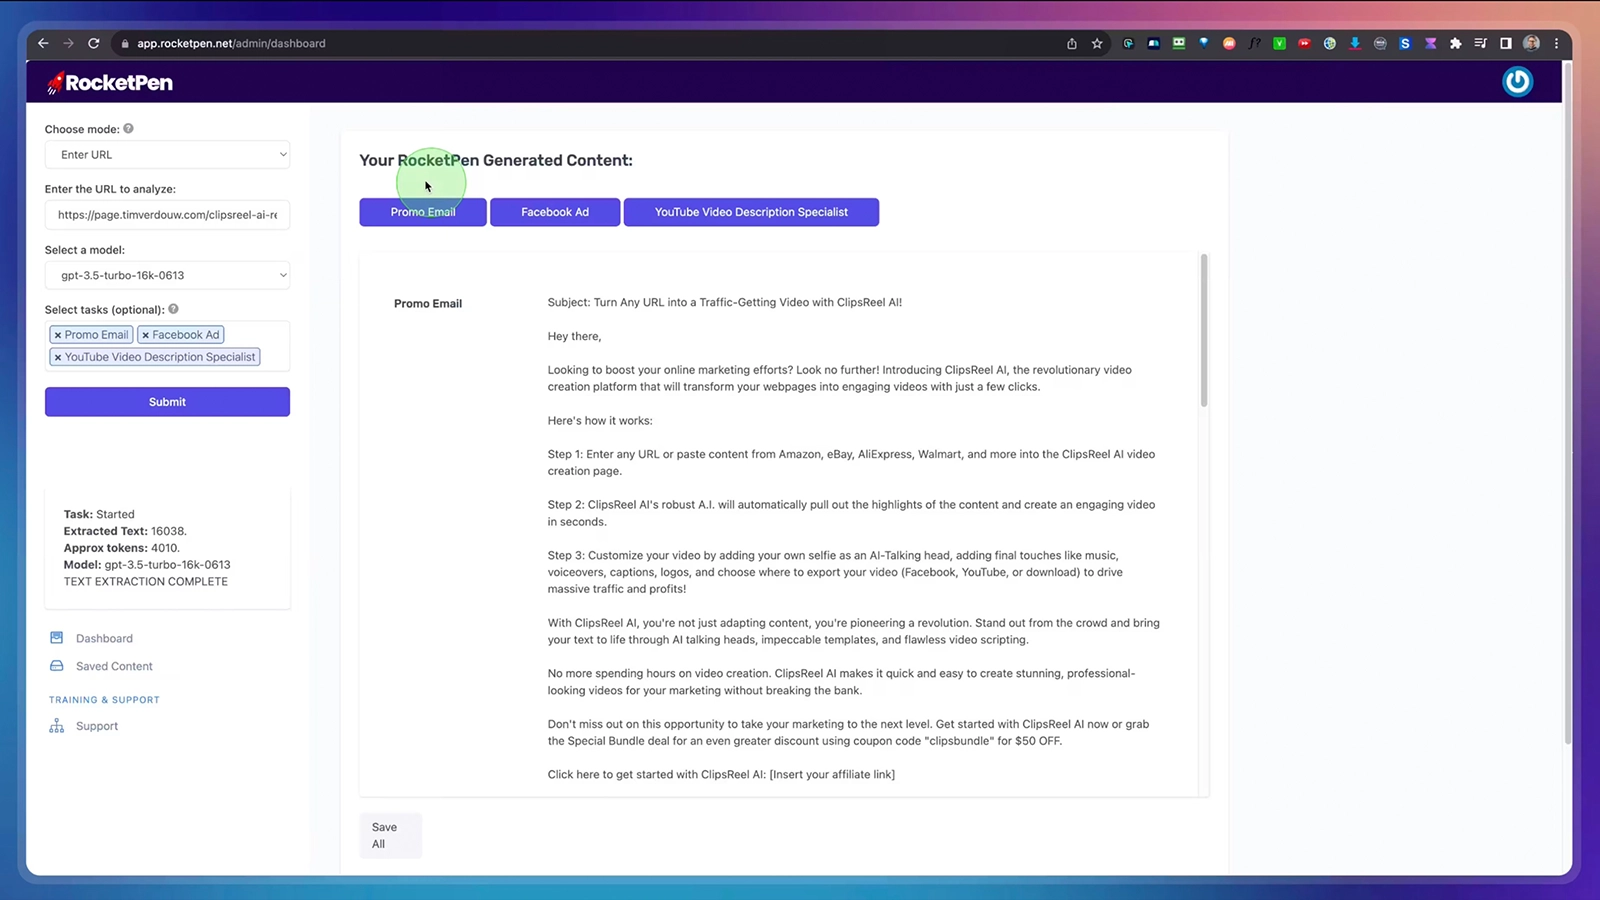Click the green Y extension icon
The height and width of the screenshot is (900, 1600).
point(1279,43)
